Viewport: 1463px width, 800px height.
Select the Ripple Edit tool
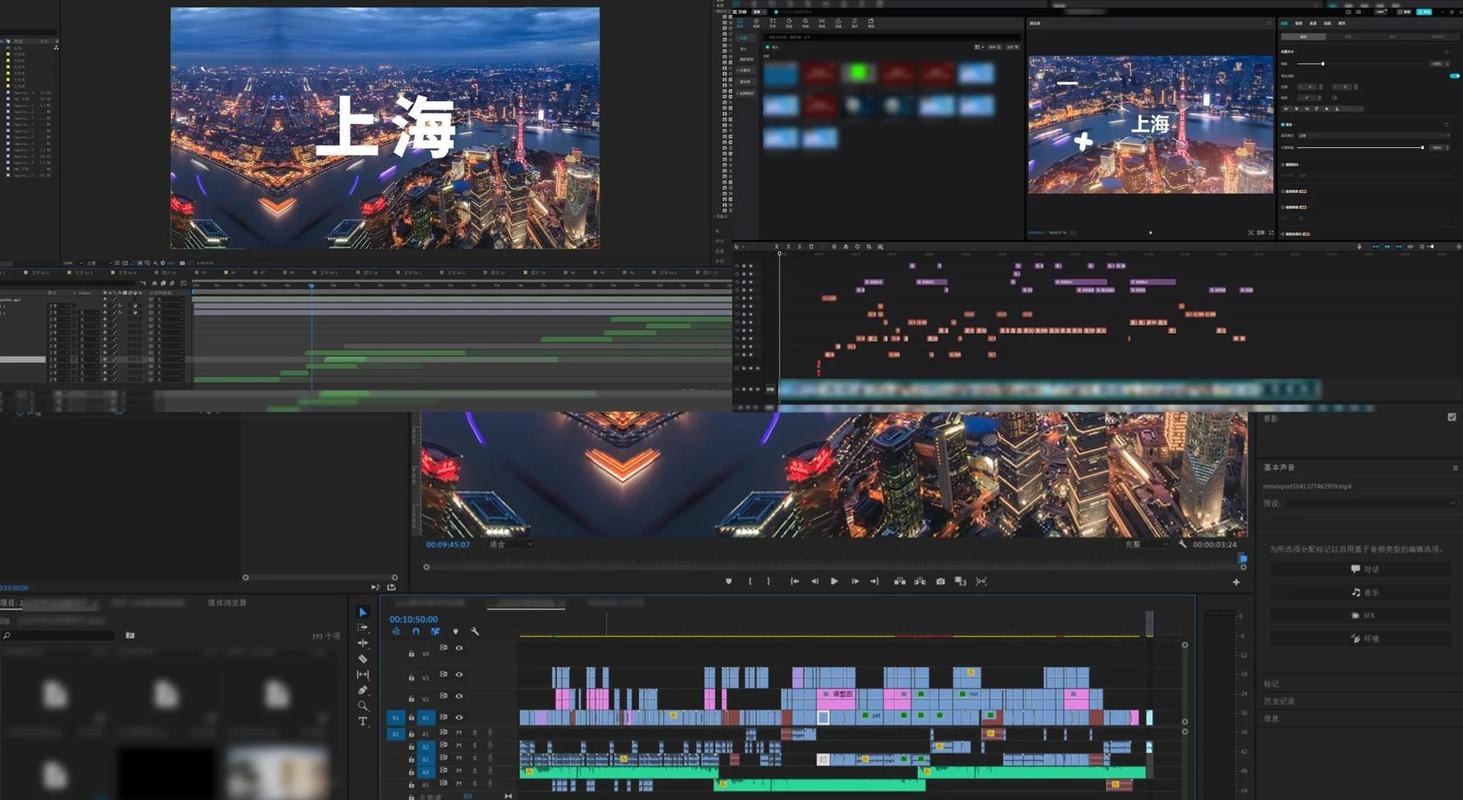click(363, 643)
